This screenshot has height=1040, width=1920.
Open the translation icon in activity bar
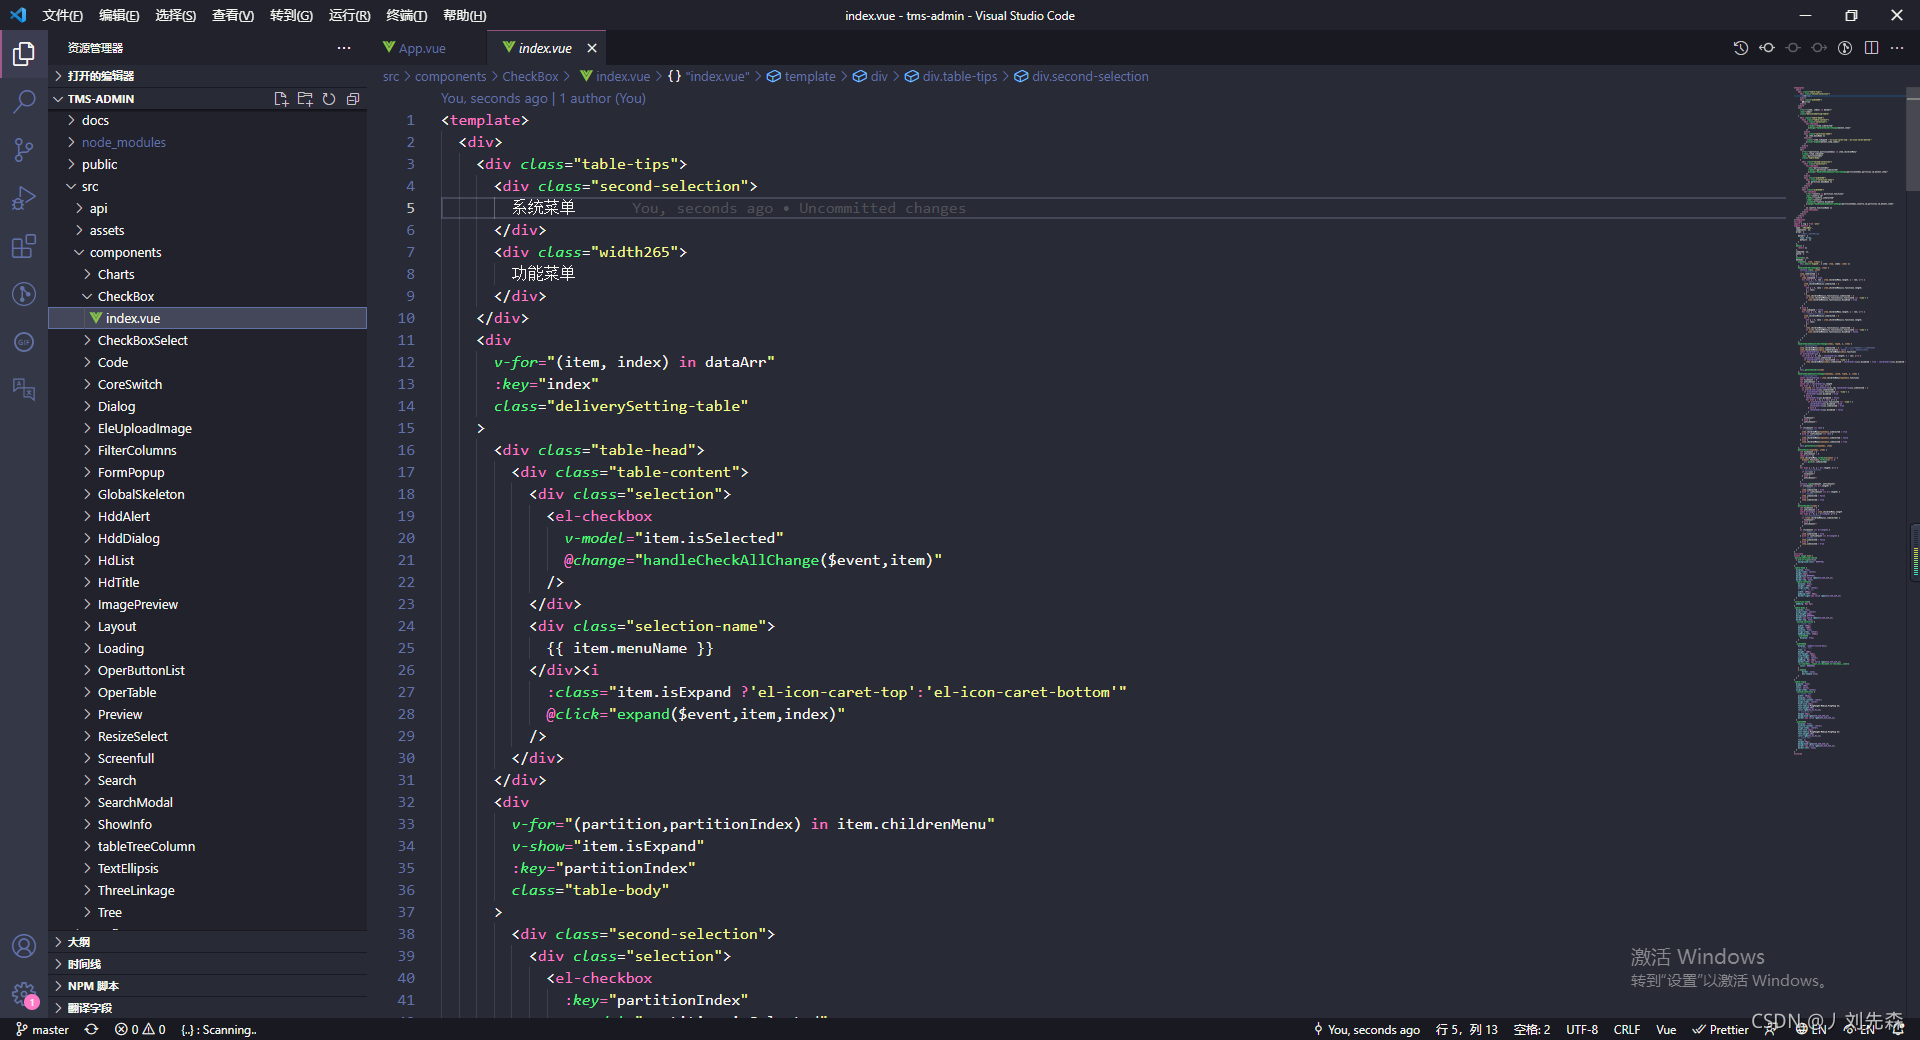pos(24,389)
